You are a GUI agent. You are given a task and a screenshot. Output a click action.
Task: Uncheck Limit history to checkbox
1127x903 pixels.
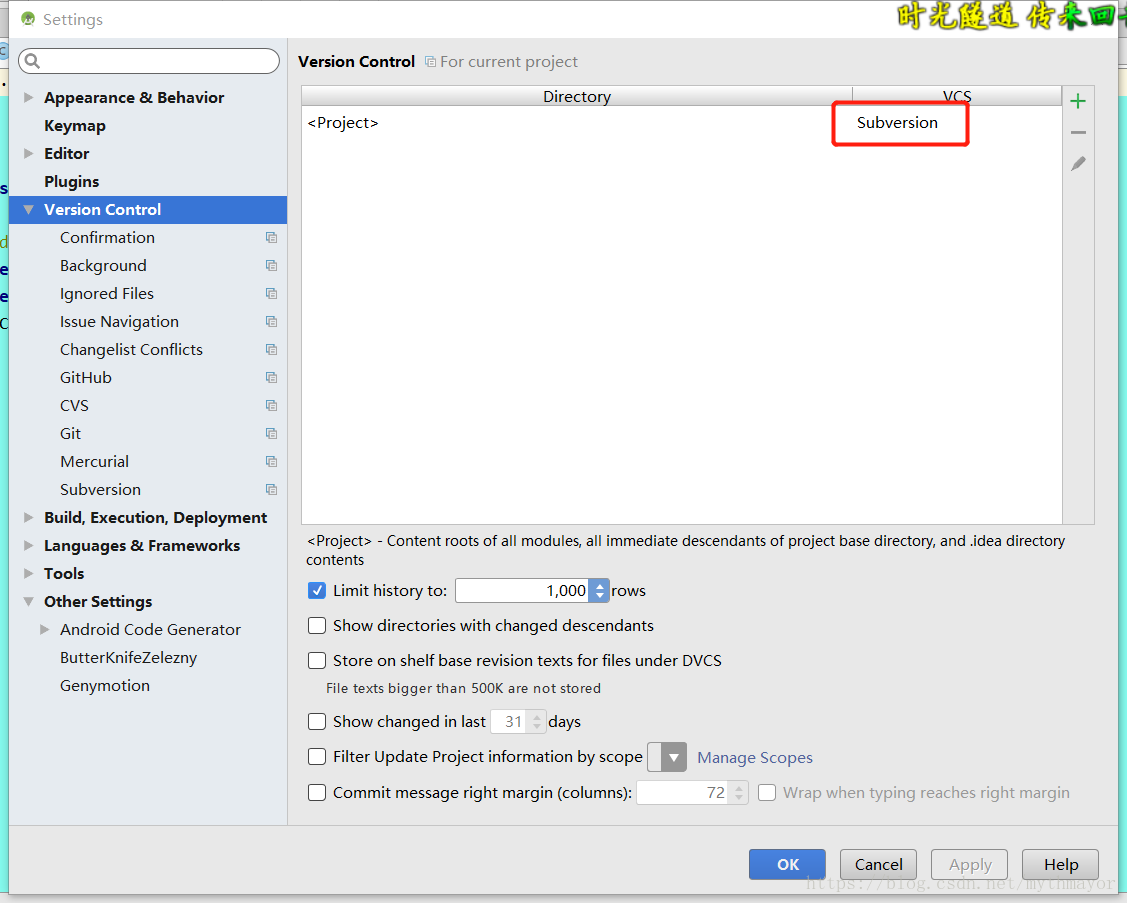click(316, 591)
